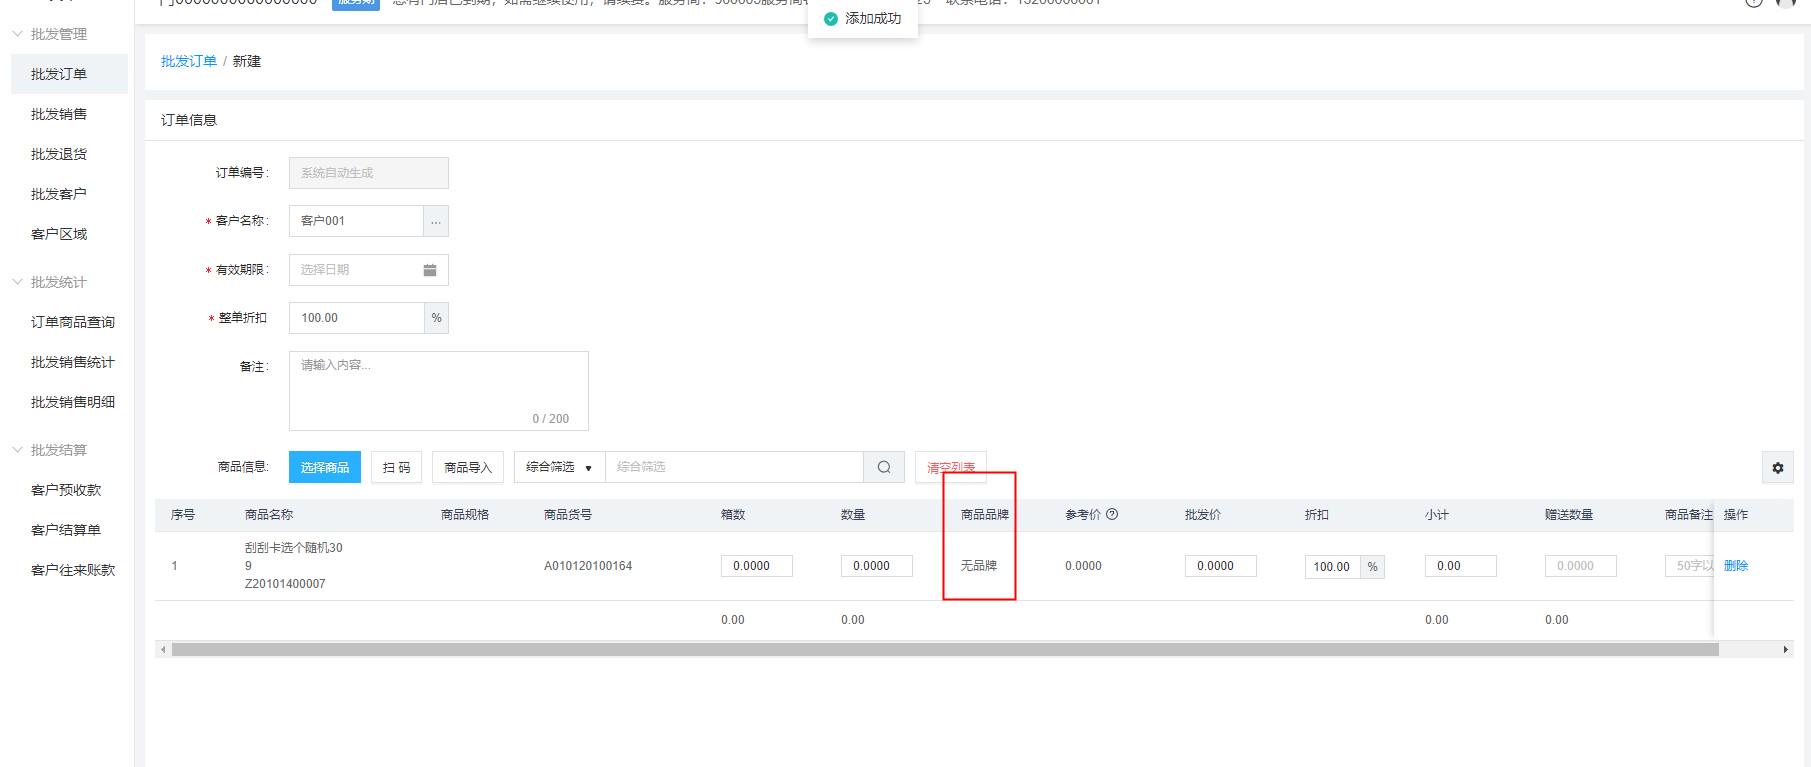This screenshot has width=1811, height=767.
Task: Click horizontal scrollbar left arrow
Action: (x=163, y=650)
